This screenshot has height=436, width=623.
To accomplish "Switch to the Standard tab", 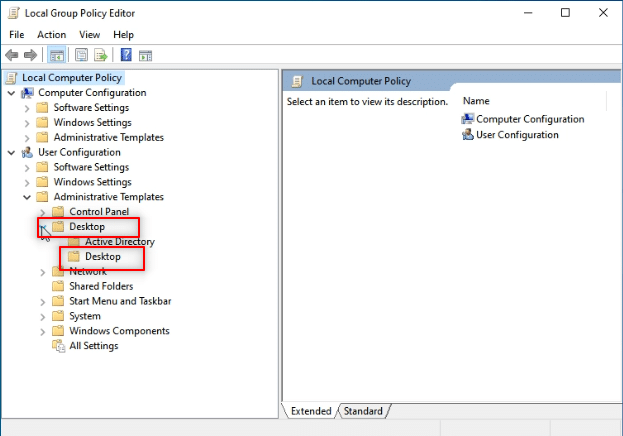I will 363,411.
